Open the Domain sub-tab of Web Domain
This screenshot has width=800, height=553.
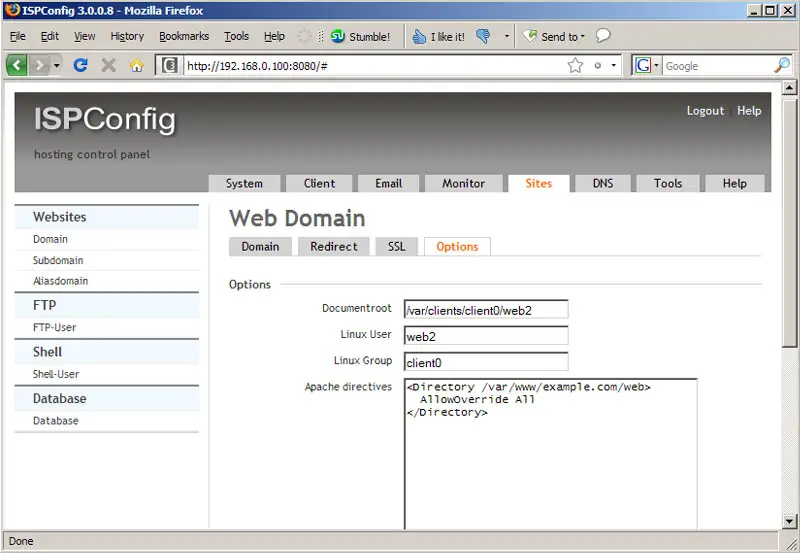[260, 246]
